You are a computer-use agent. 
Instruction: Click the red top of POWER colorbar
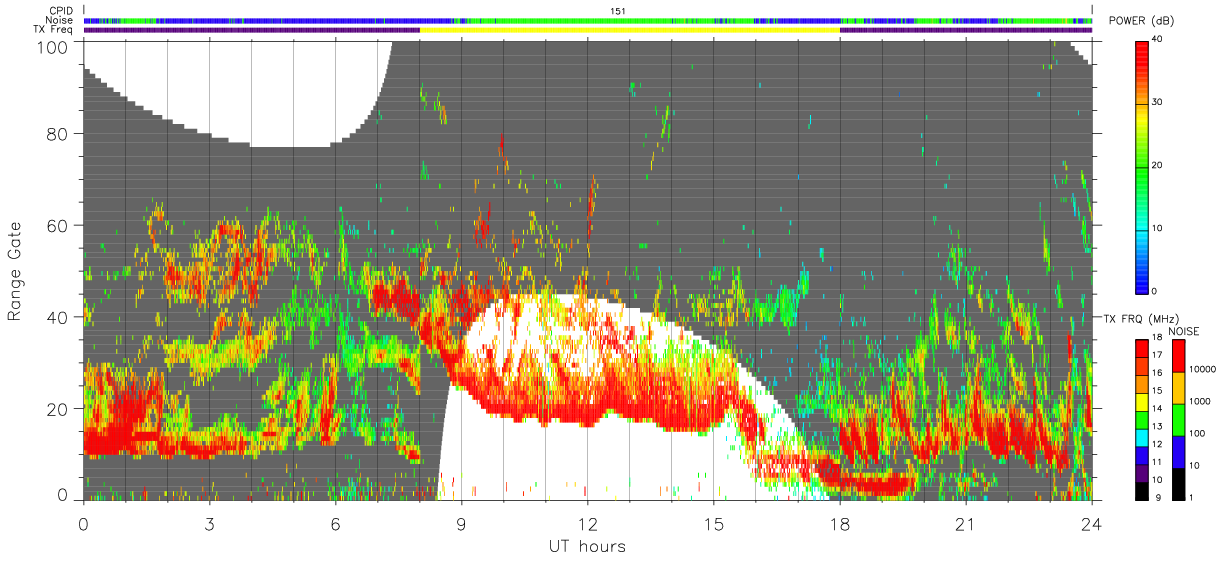tap(1142, 55)
